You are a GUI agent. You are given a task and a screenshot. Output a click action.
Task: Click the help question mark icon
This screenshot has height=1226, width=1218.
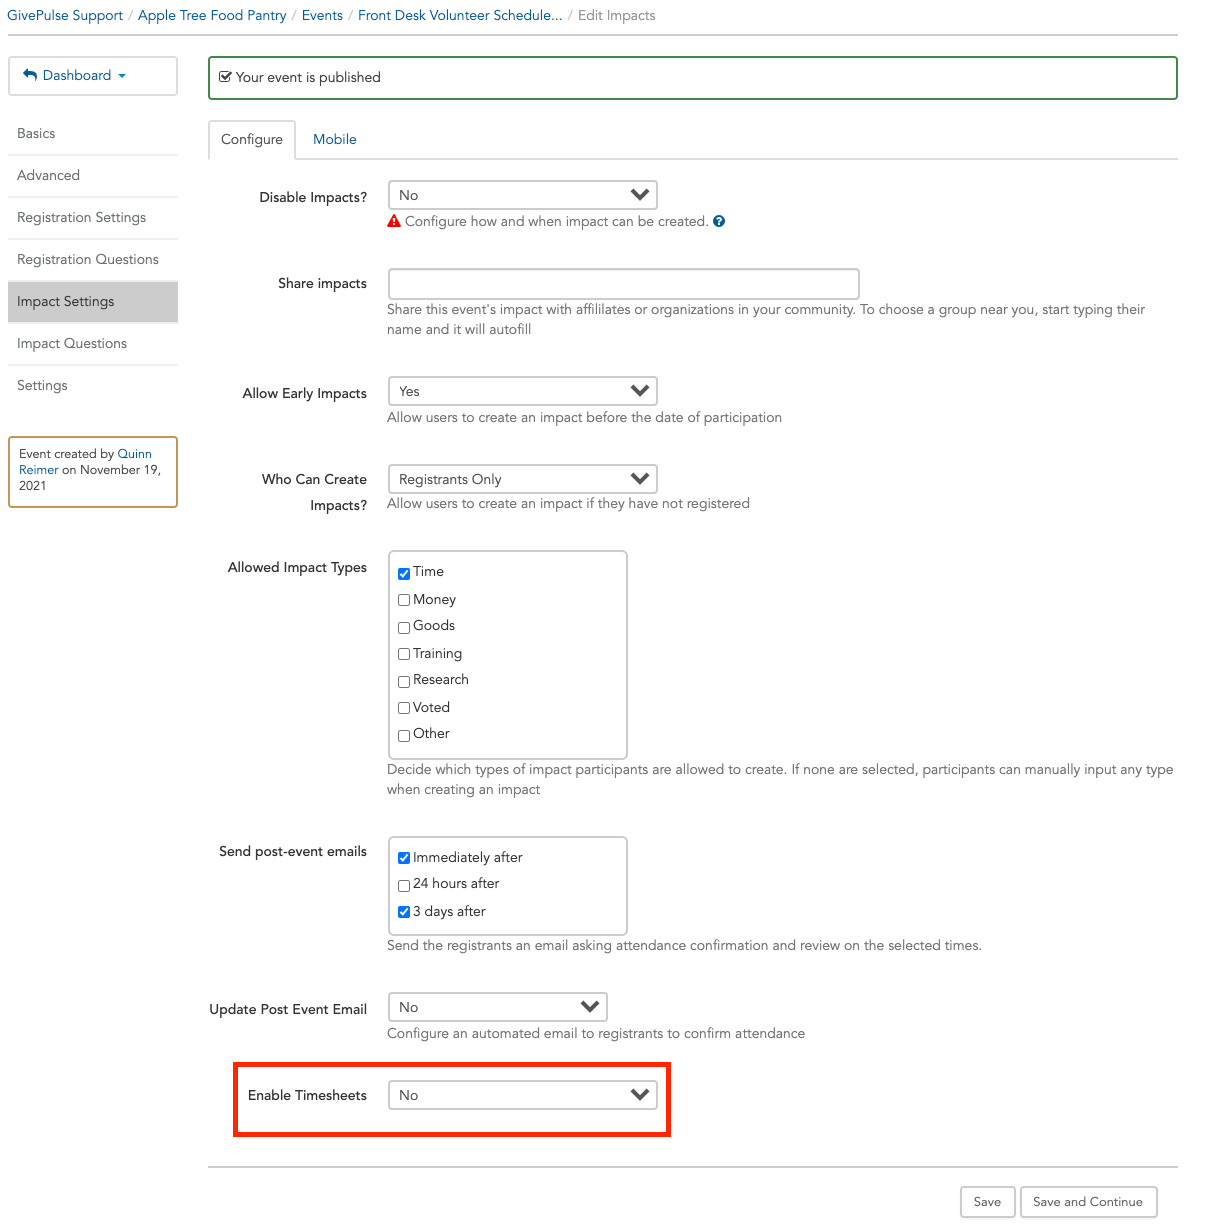pos(719,222)
